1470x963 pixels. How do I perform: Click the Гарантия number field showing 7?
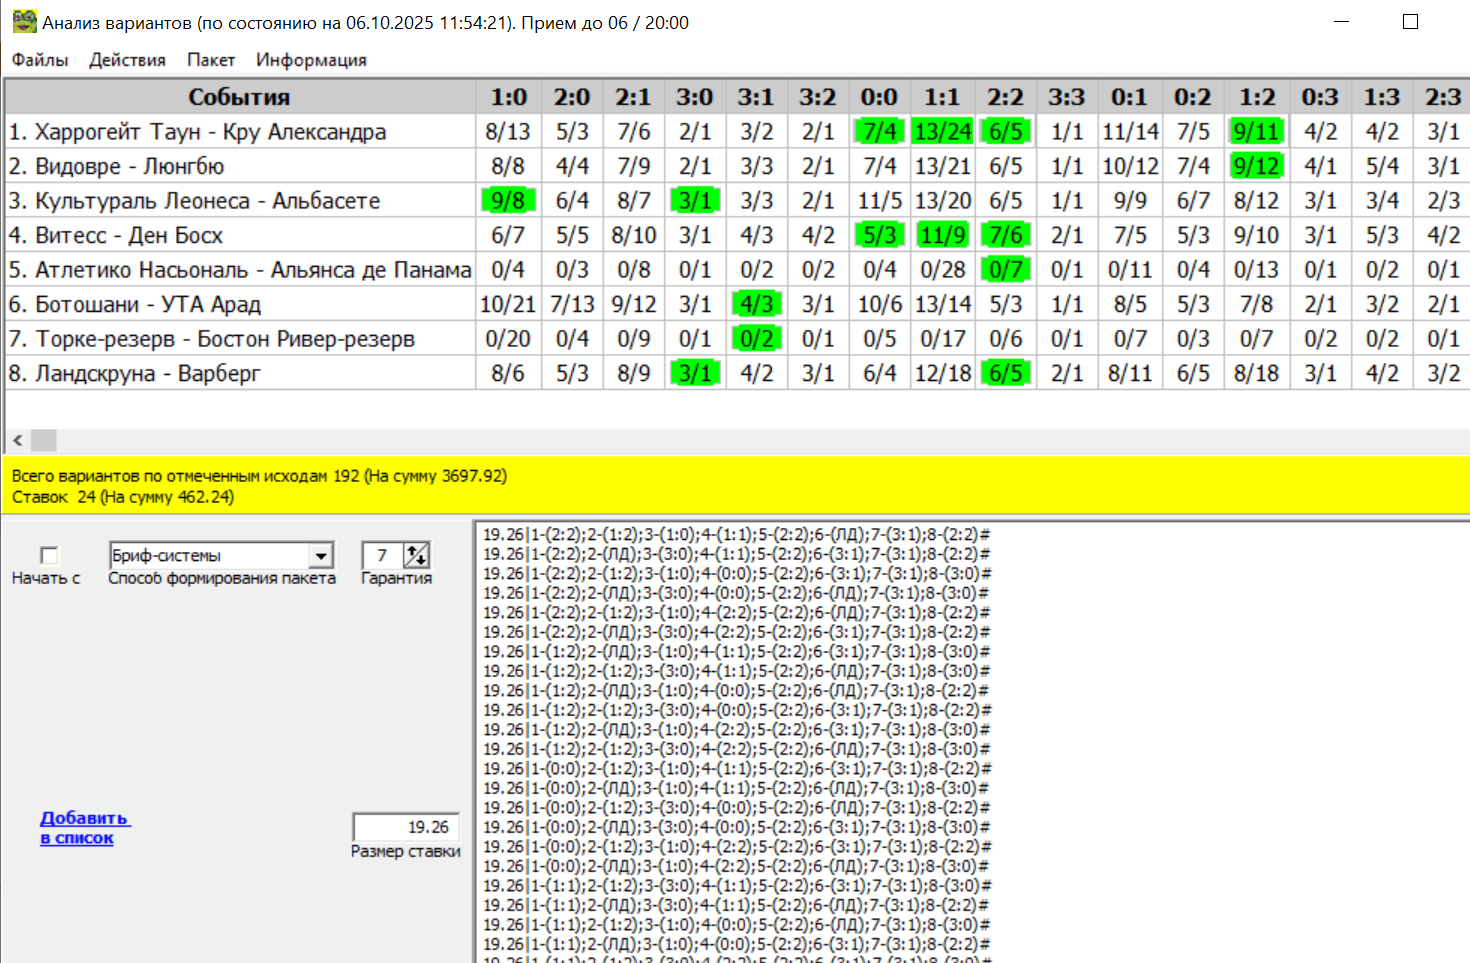382,555
